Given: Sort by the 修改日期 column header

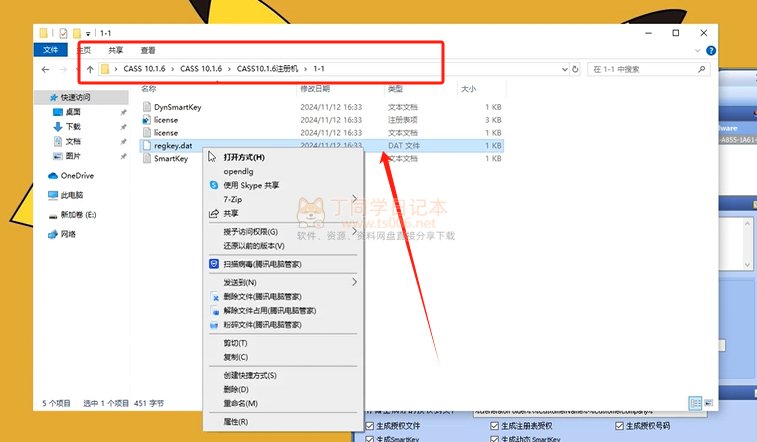Looking at the screenshot, I should click(x=315, y=89).
